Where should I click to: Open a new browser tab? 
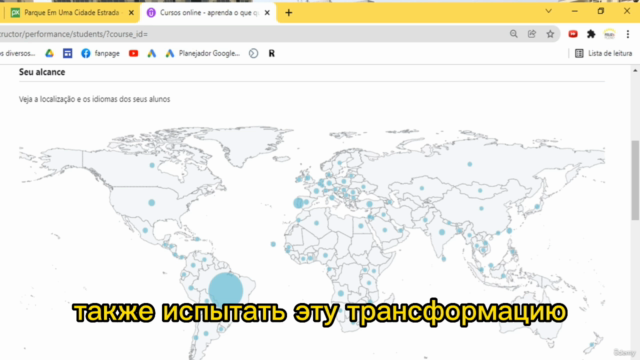[289, 13]
